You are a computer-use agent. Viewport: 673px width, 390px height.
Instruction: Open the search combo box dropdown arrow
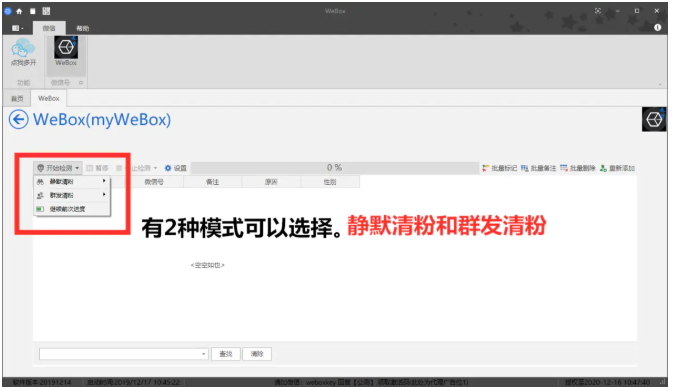(x=204, y=354)
